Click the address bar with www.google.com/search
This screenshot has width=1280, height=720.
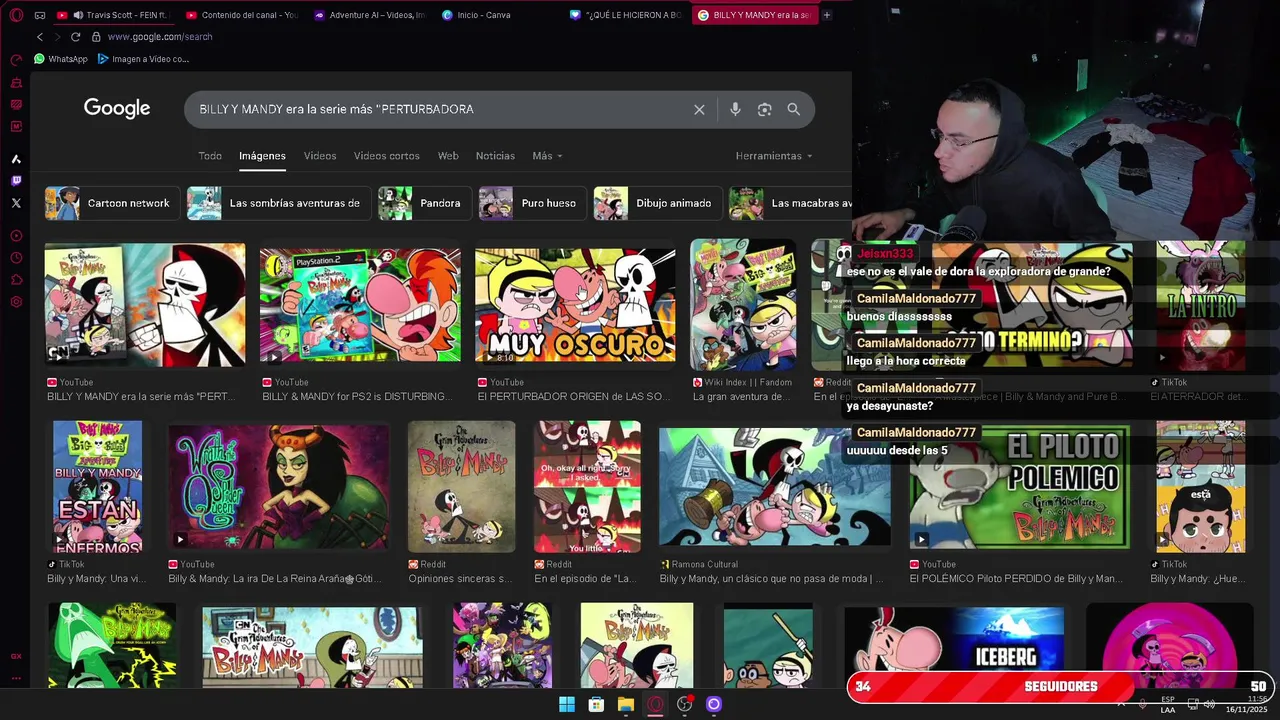click(160, 37)
